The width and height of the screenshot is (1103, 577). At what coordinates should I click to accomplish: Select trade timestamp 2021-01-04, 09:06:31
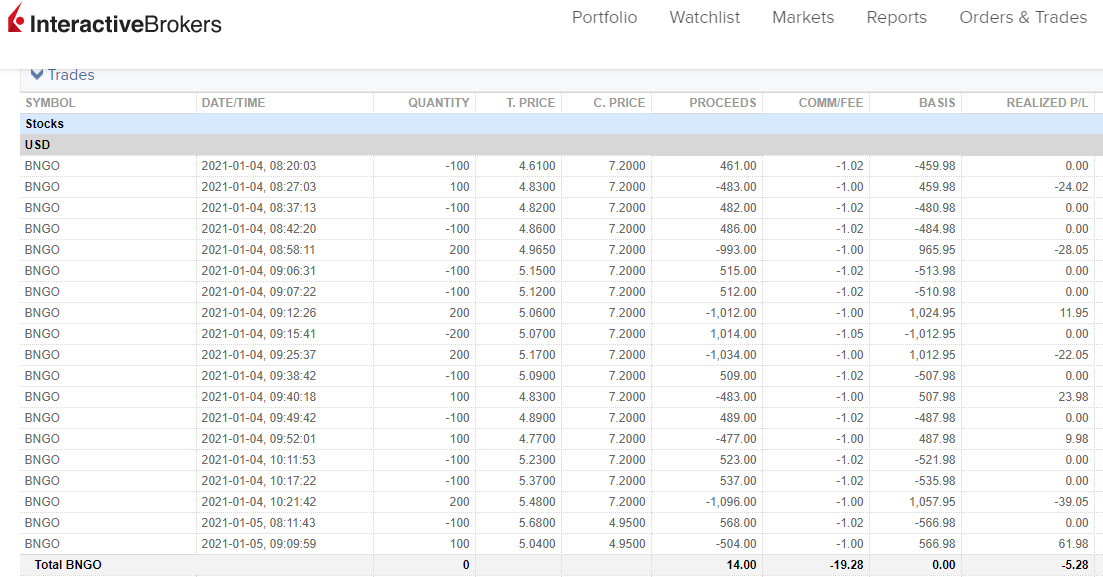click(x=259, y=271)
